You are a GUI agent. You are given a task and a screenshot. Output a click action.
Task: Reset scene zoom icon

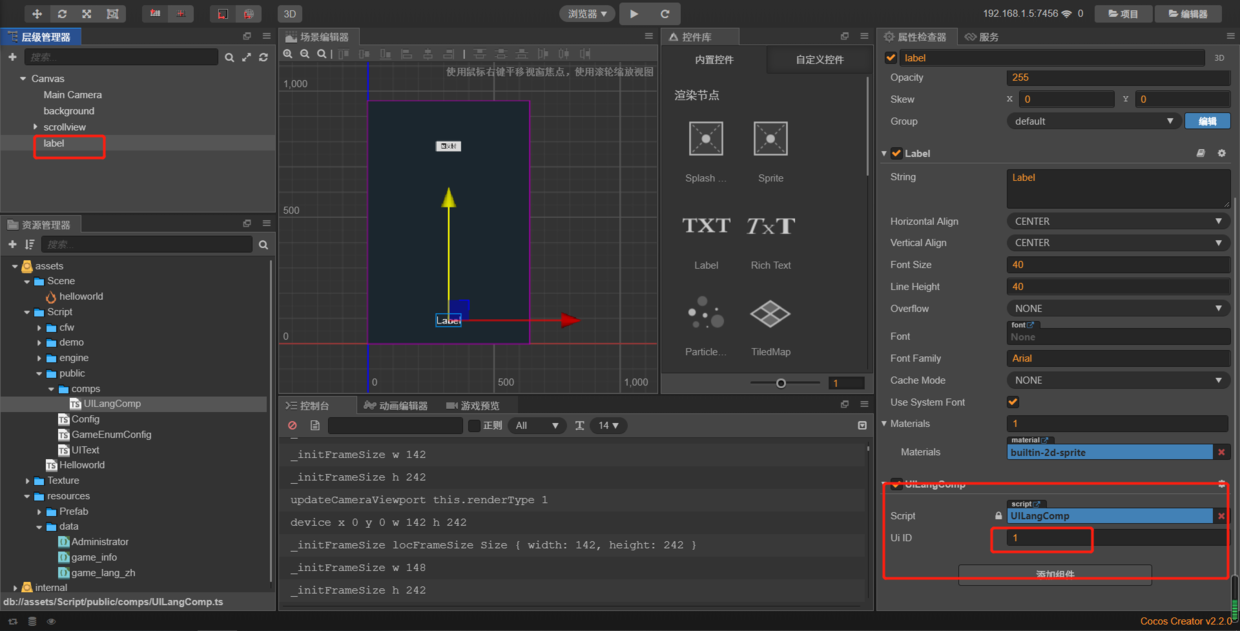coord(323,54)
